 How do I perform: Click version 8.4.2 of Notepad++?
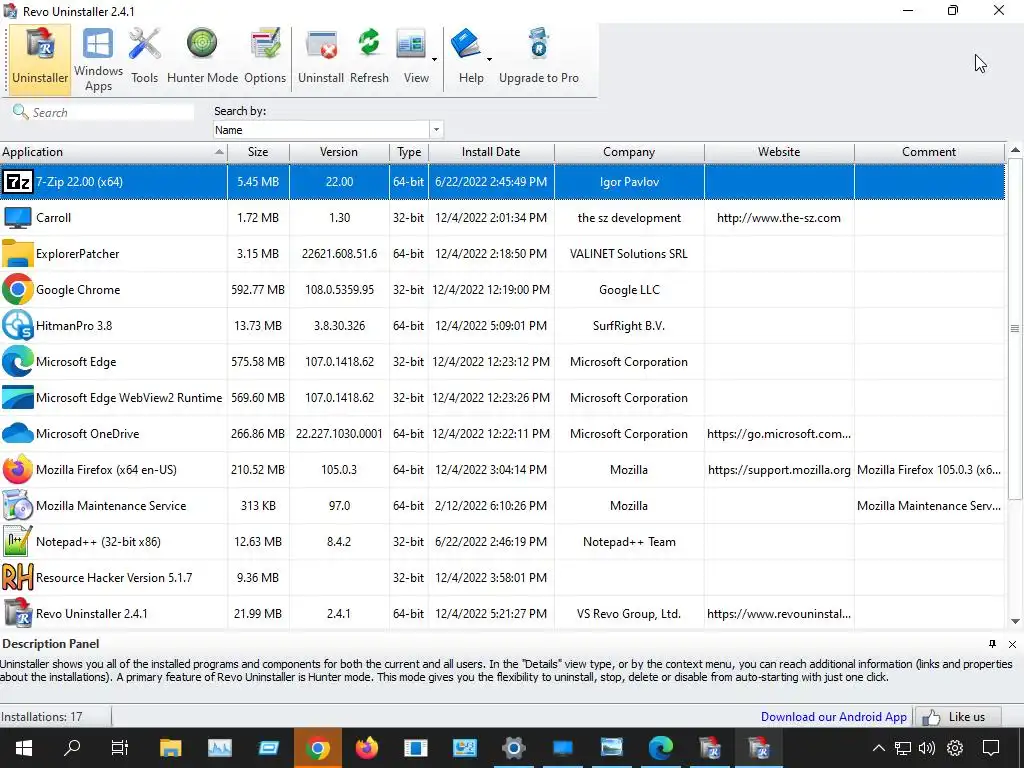pos(339,542)
